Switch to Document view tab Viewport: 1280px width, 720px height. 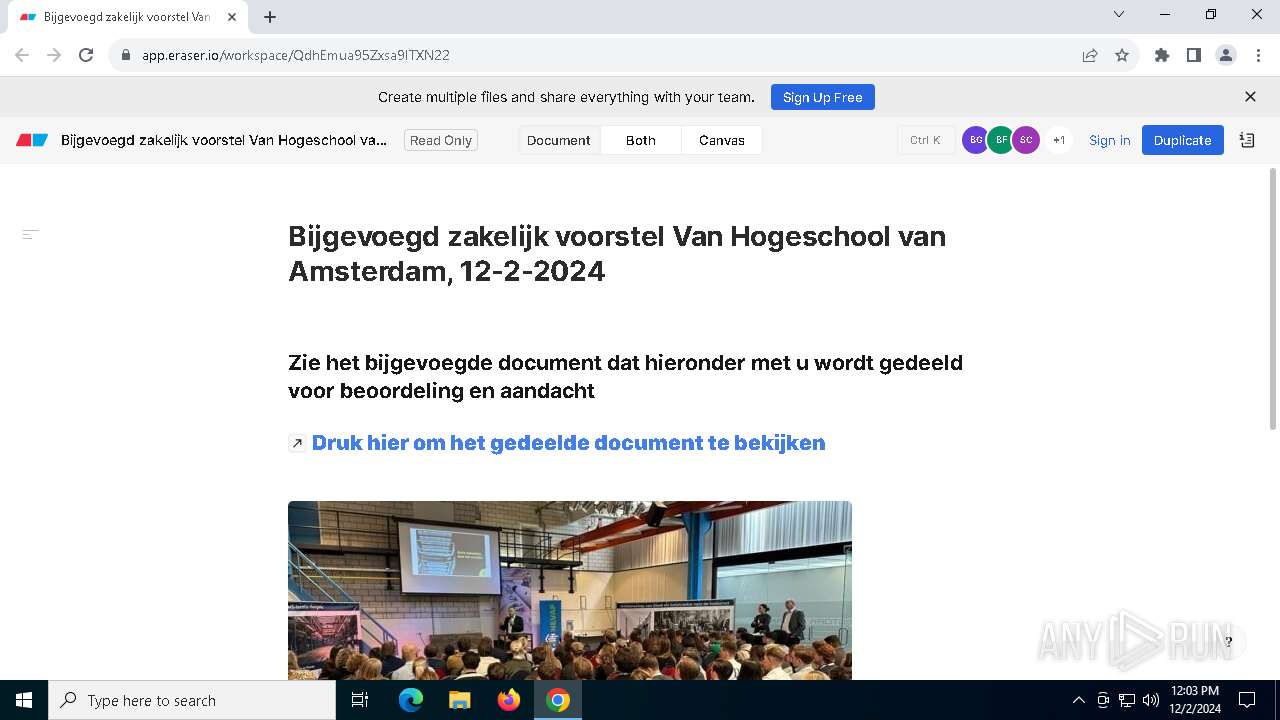point(558,140)
